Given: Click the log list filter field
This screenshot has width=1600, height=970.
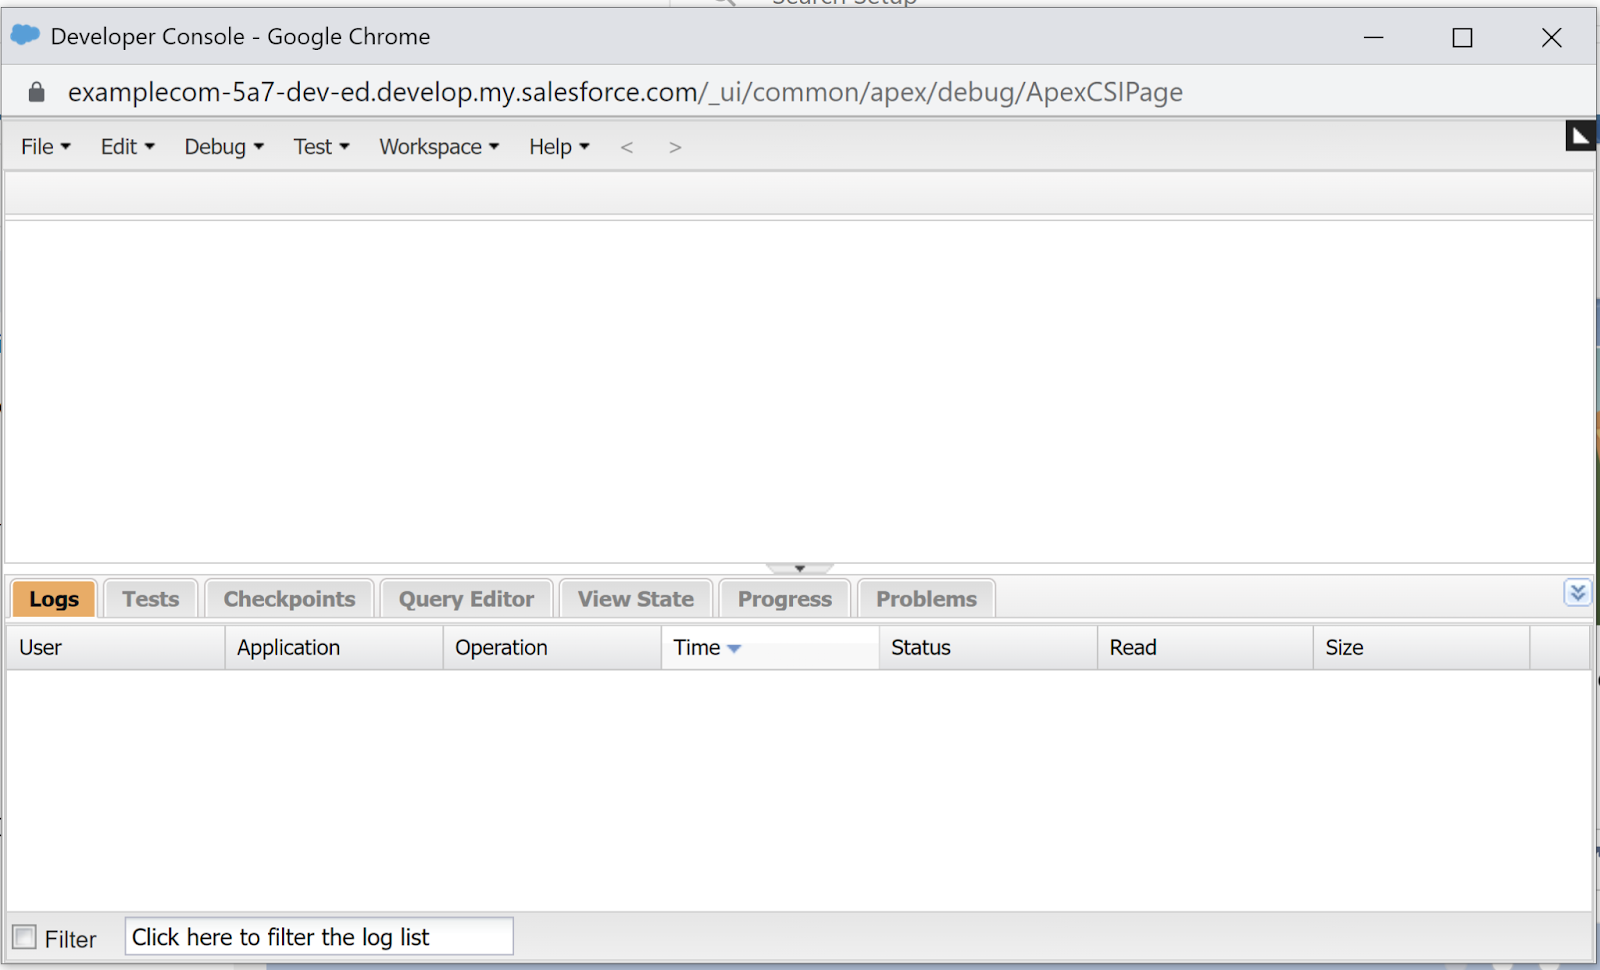Looking at the screenshot, I should point(319,937).
